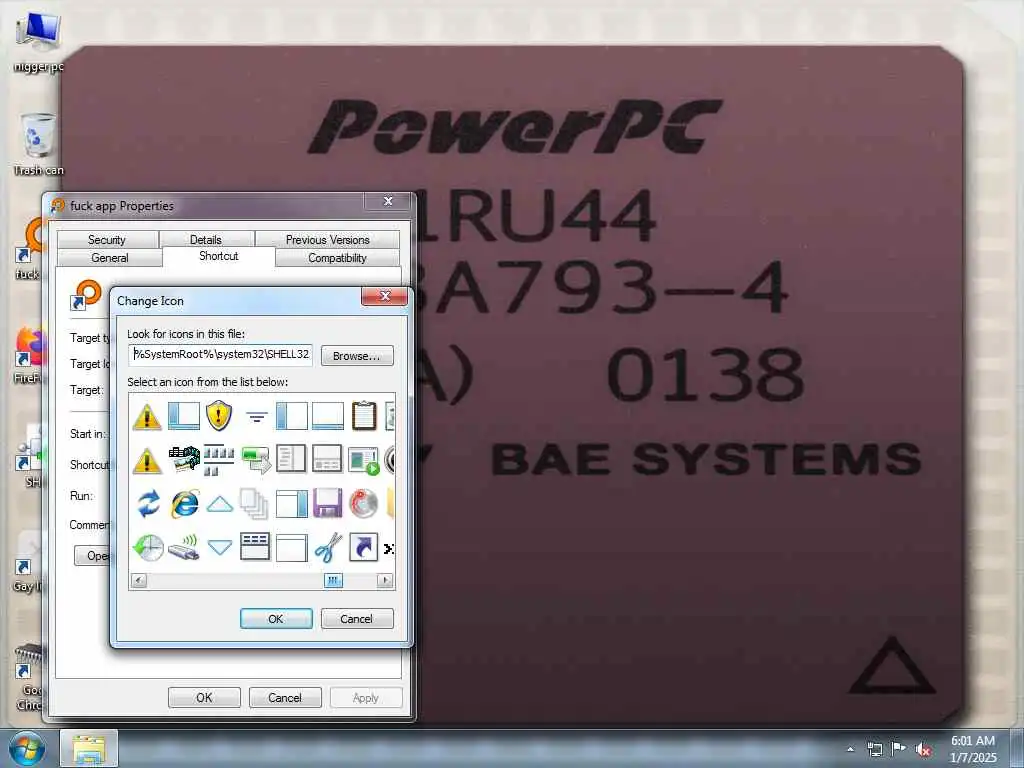Open Windows Explorer from the taskbar
The width and height of the screenshot is (1024, 768).
coord(89,748)
